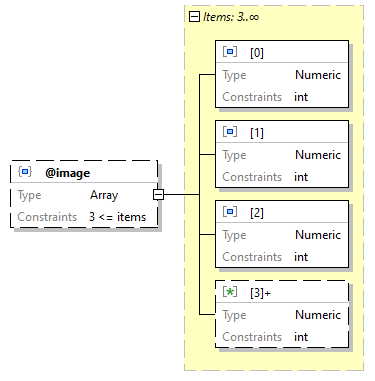This screenshot has height=381, width=375.
Task: Click the 'Items: 3..∞' label
Action: pyautogui.click(x=231, y=17)
